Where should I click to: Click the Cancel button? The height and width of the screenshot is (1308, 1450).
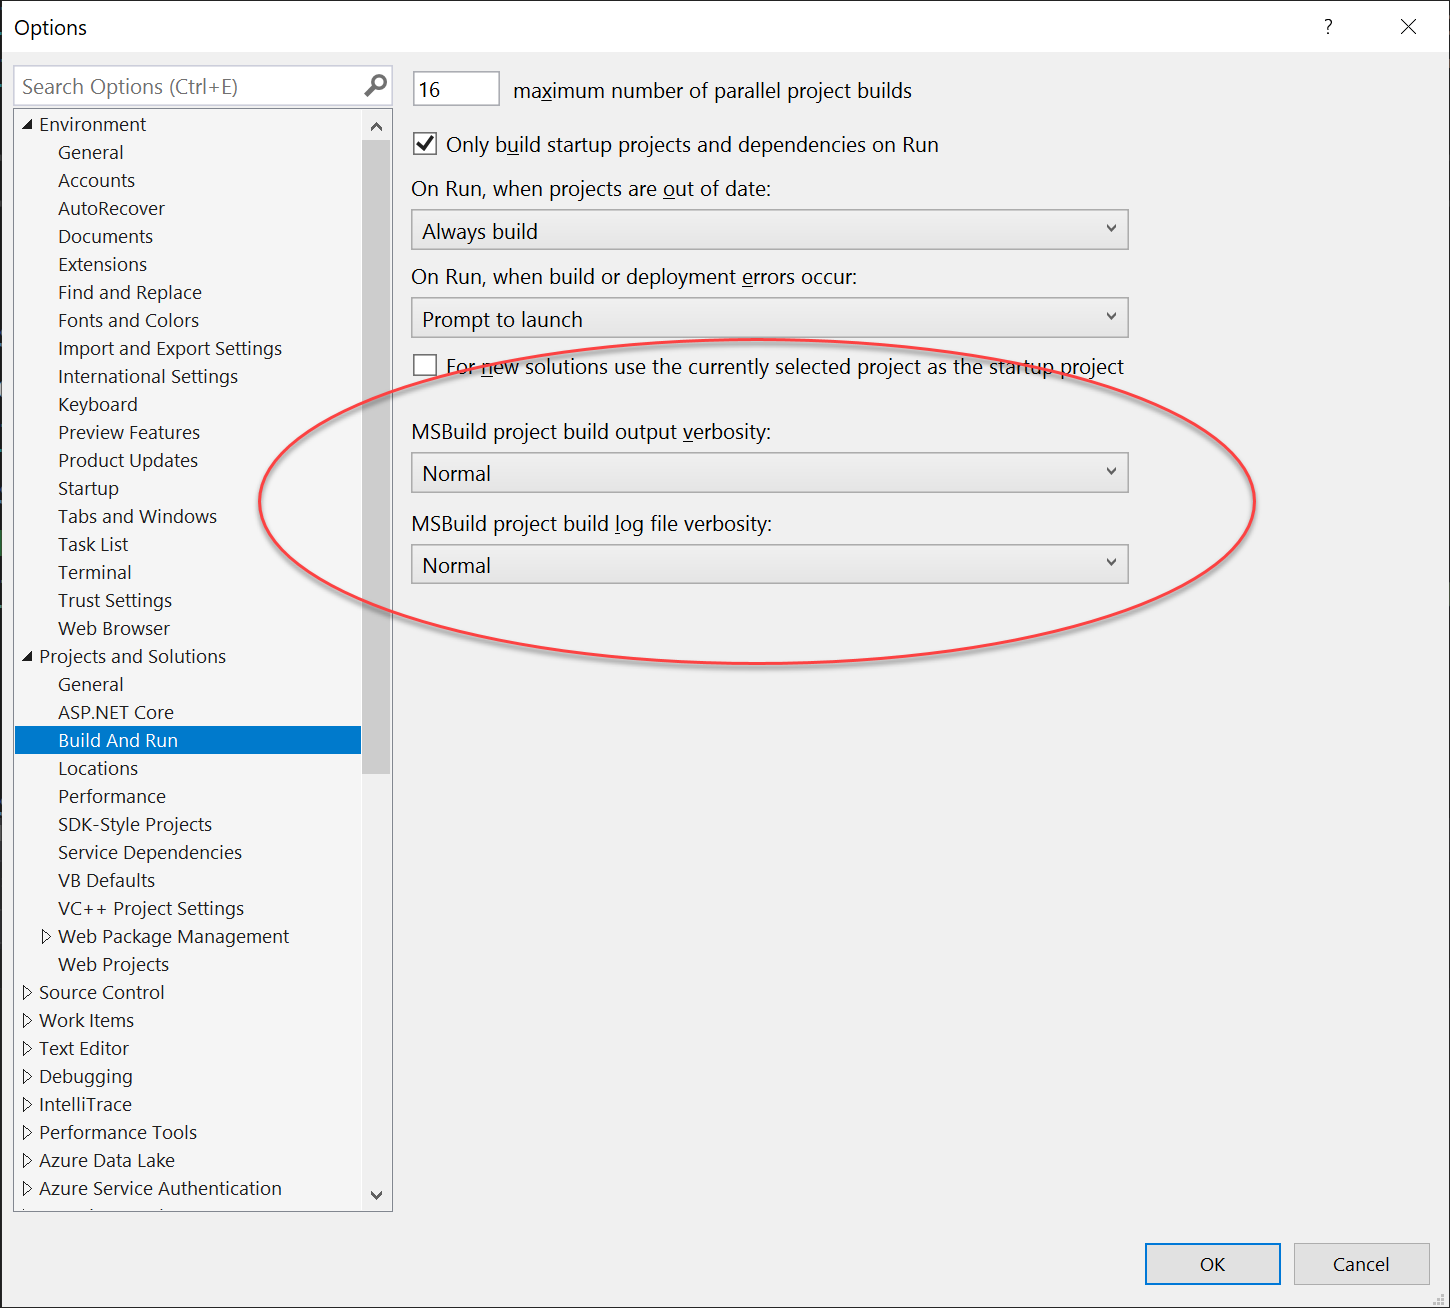click(1361, 1264)
